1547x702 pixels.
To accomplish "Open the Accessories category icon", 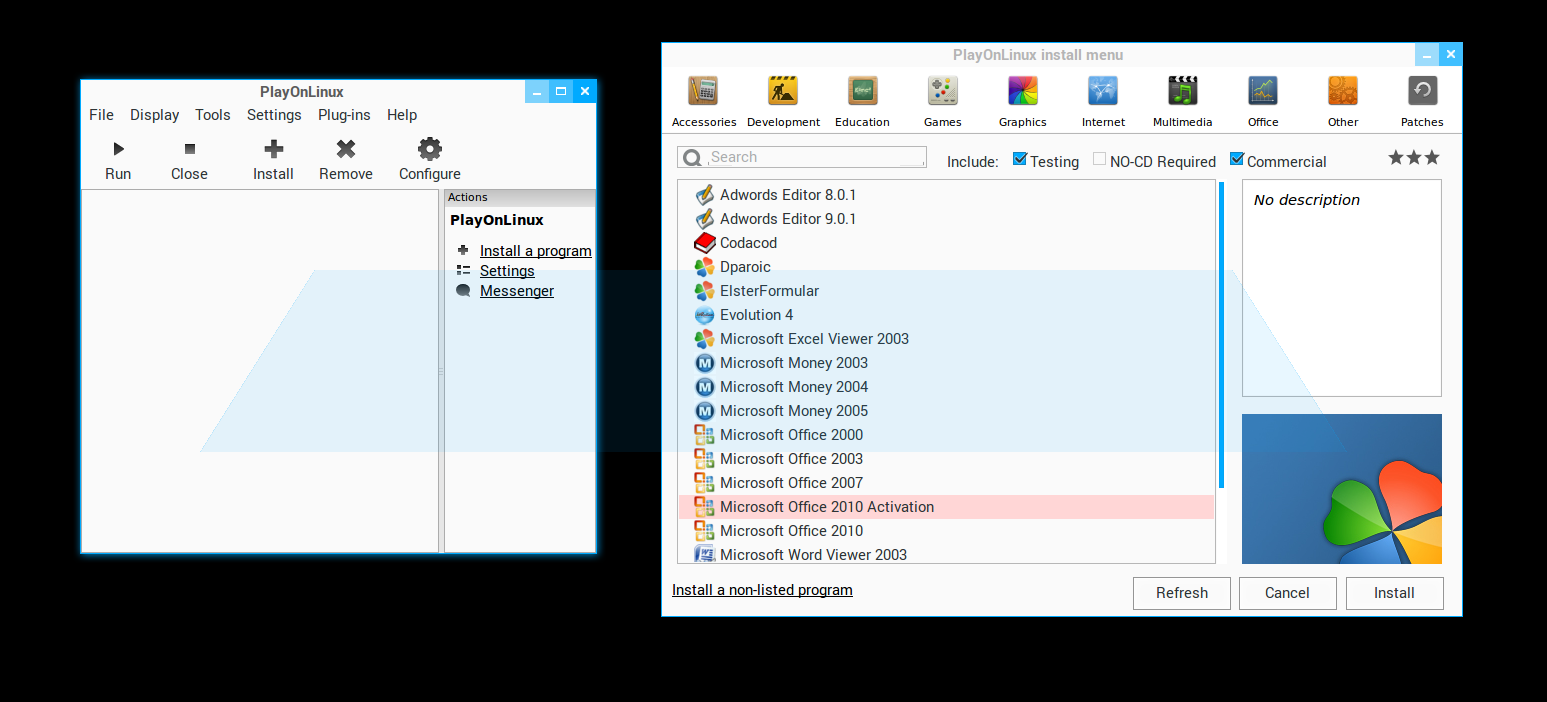I will pyautogui.click(x=703, y=92).
